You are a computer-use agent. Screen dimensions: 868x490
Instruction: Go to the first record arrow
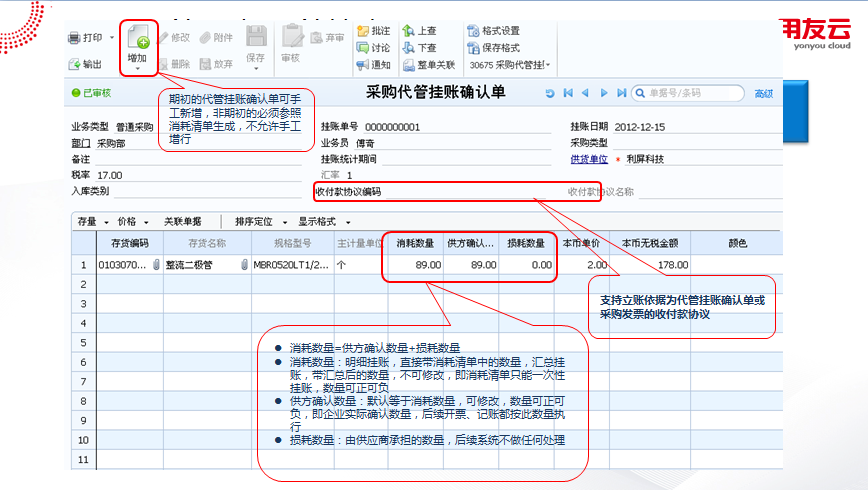[568, 93]
